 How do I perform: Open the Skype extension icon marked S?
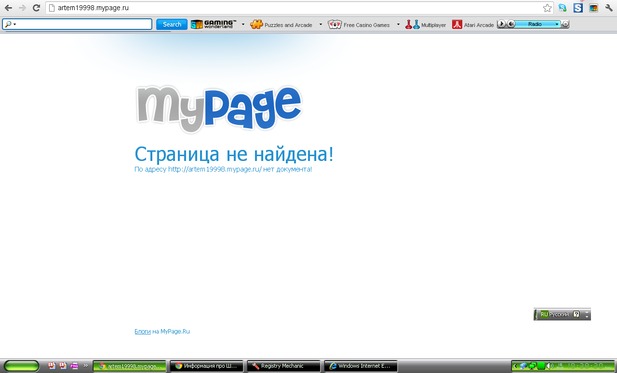click(578, 7)
